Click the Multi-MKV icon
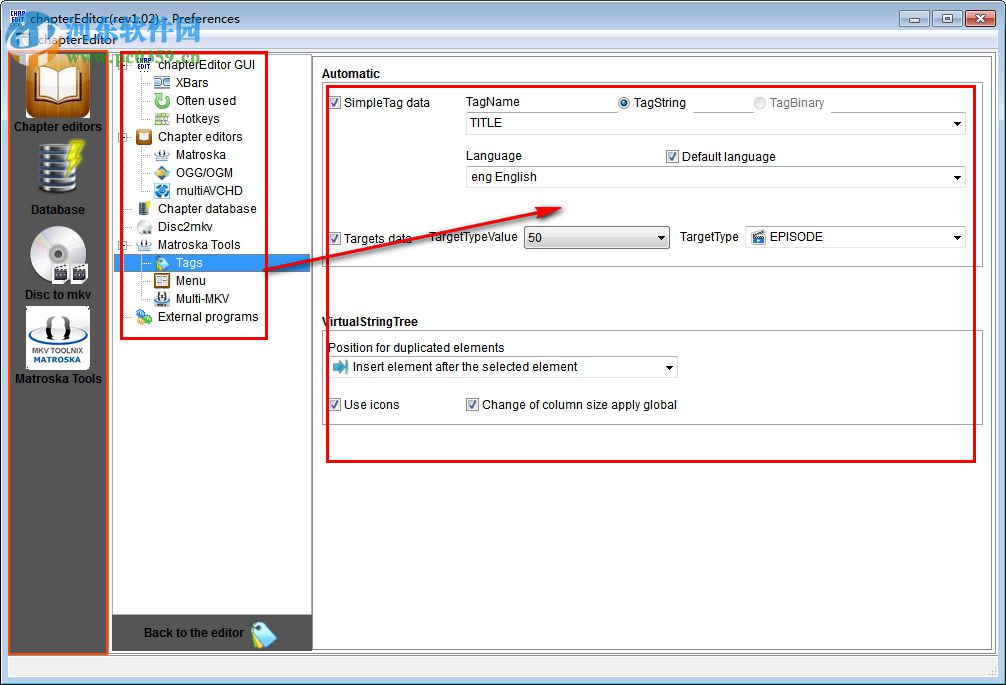Screen dimensions: 1006x685 pos(162,299)
